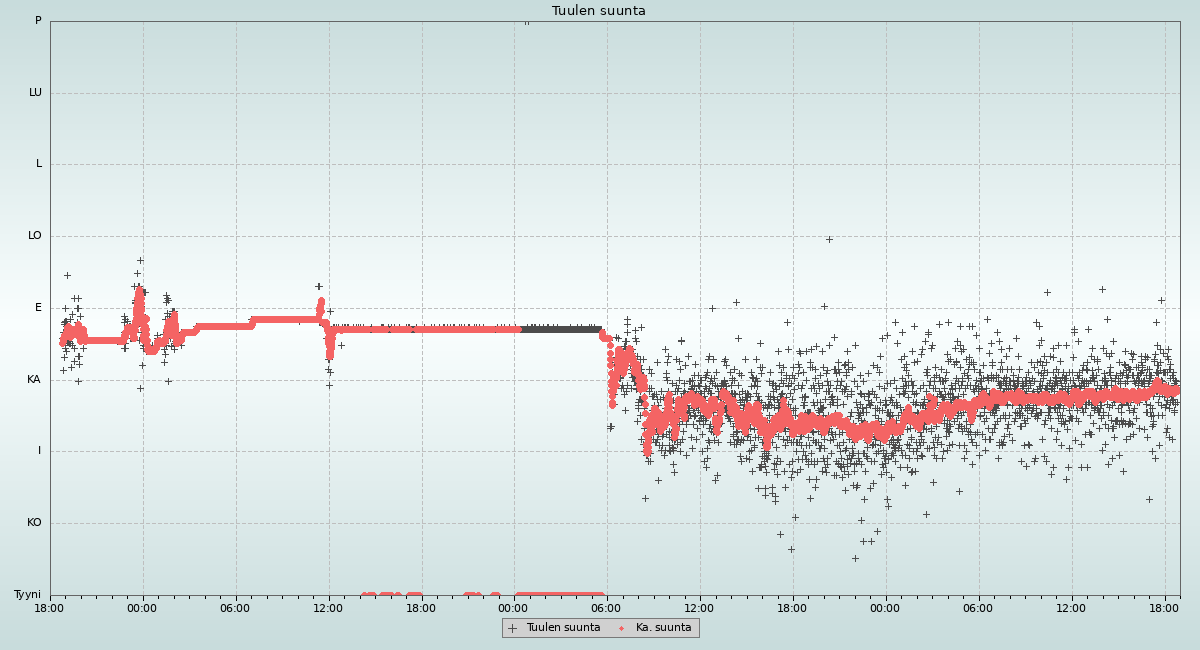Select the 'Ka. suunta' legend label
This screenshot has width=1200, height=650.
click(663, 628)
